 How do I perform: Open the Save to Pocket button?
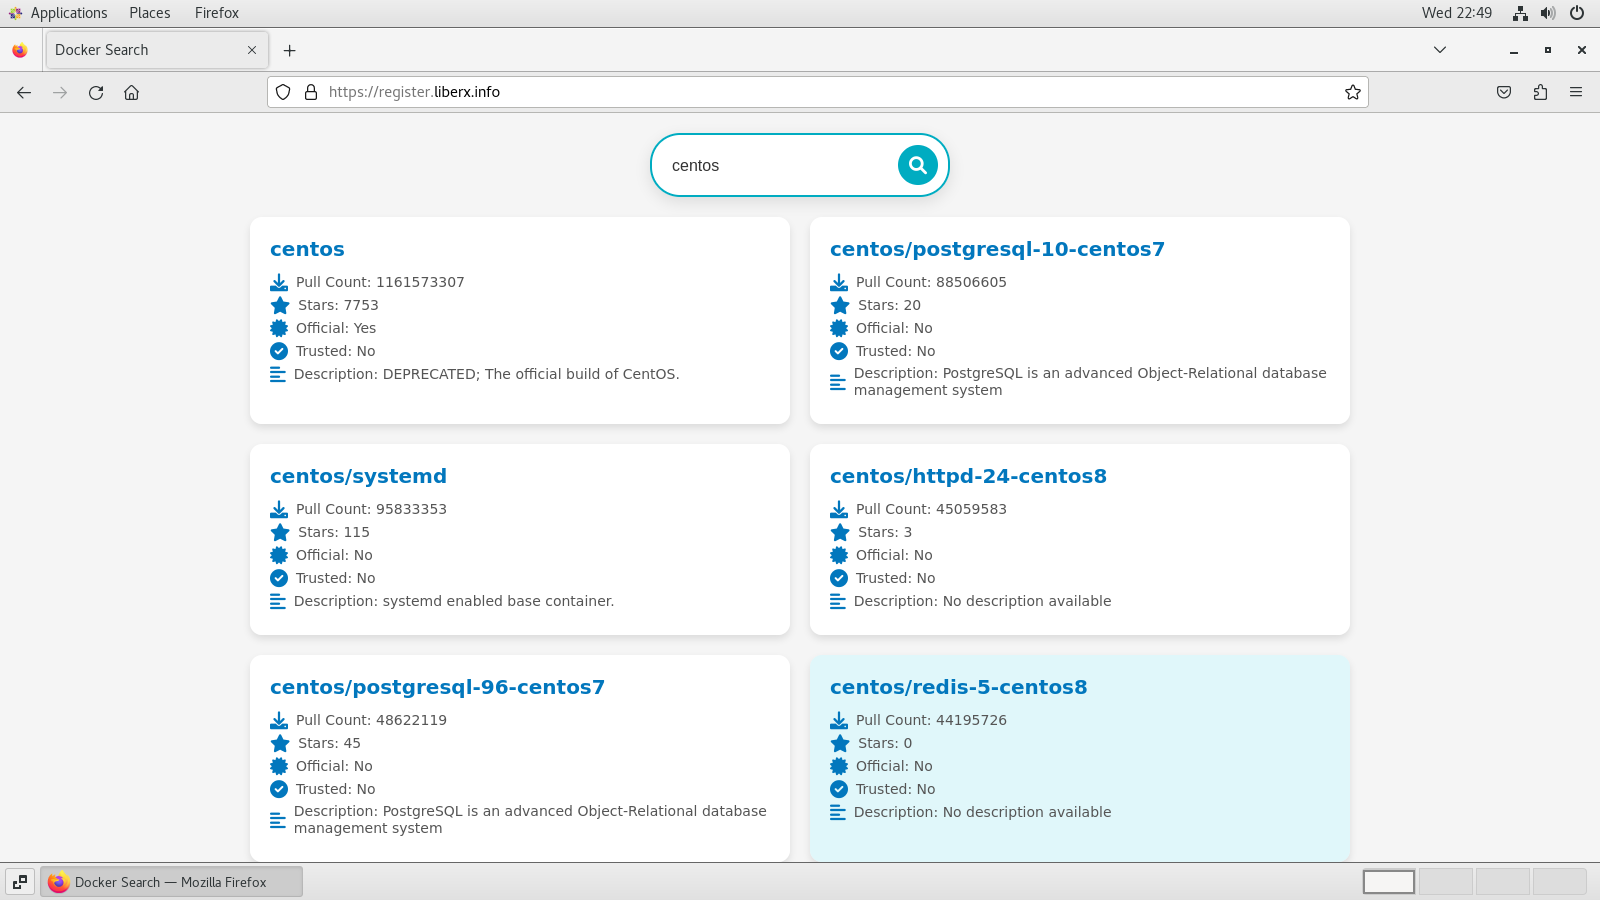pyautogui.click(x=1504, y=92)
